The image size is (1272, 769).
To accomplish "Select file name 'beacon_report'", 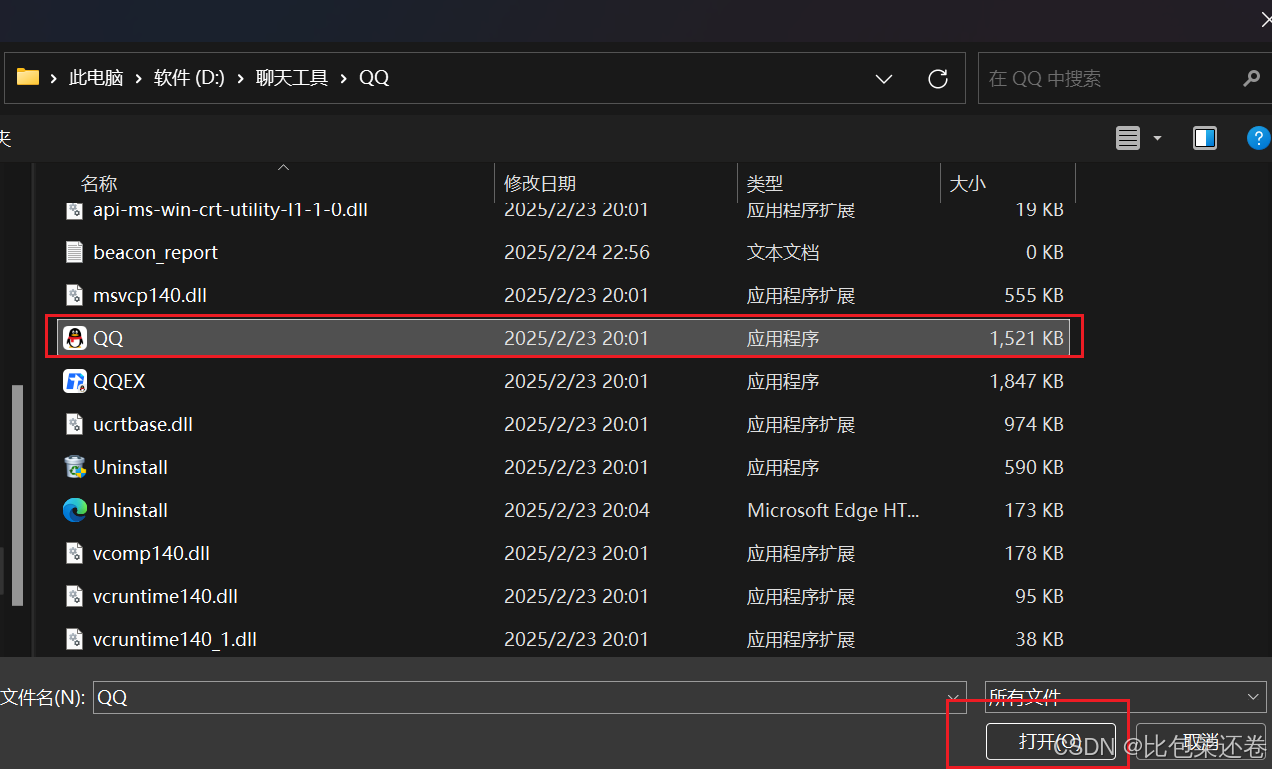I will point(155,252).
